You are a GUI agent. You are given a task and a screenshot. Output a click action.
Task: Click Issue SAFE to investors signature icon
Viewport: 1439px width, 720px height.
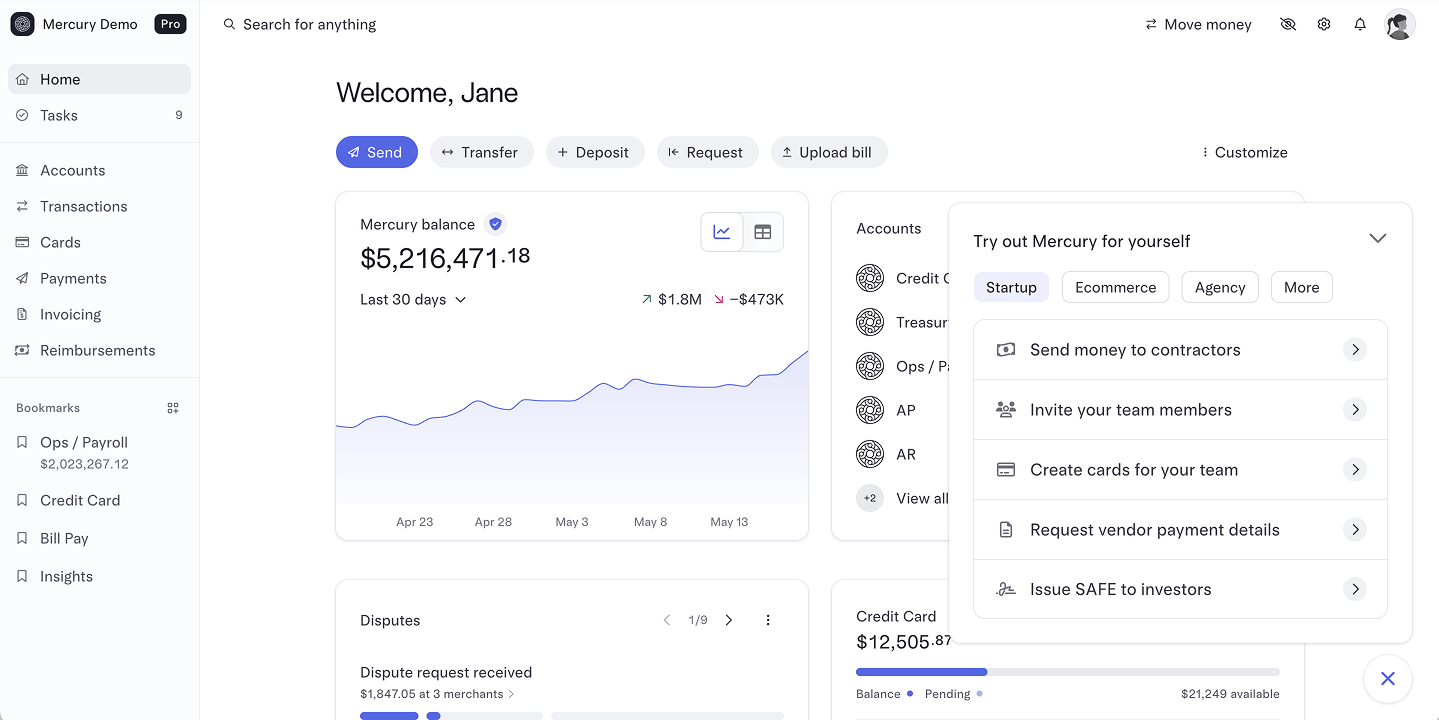[x=1006, y=590]
